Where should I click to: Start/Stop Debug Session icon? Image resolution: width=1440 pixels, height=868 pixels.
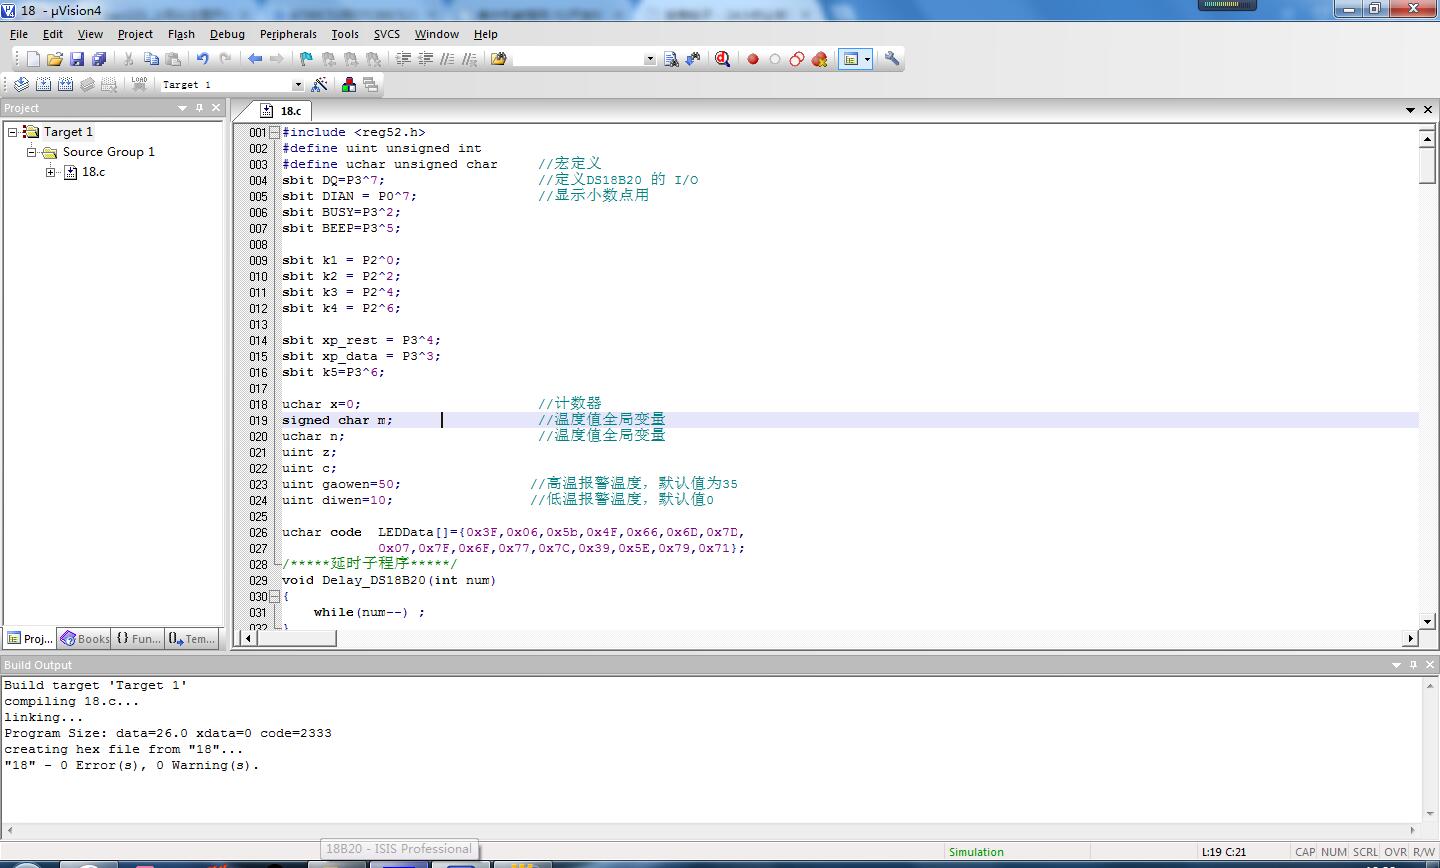click(x=723, y=59)
